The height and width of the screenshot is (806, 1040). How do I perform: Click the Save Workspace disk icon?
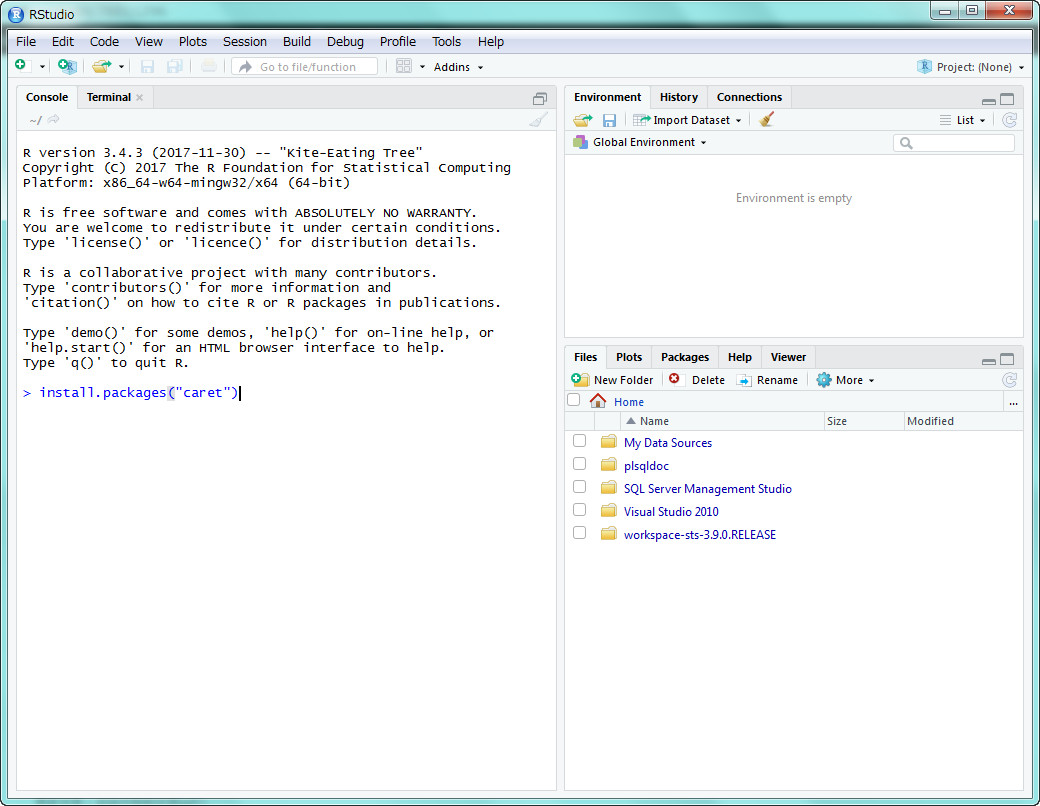pyautogui.click(x=609, y=120)
